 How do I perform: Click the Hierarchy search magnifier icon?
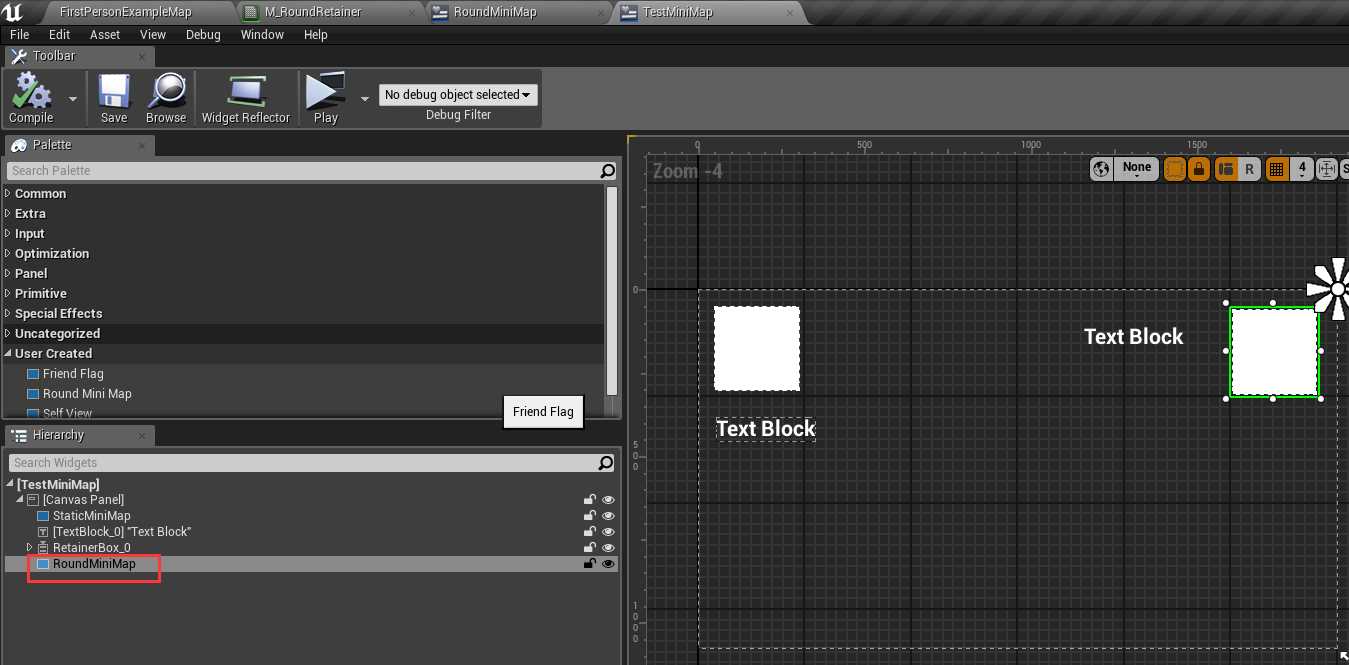coord(606,463)
